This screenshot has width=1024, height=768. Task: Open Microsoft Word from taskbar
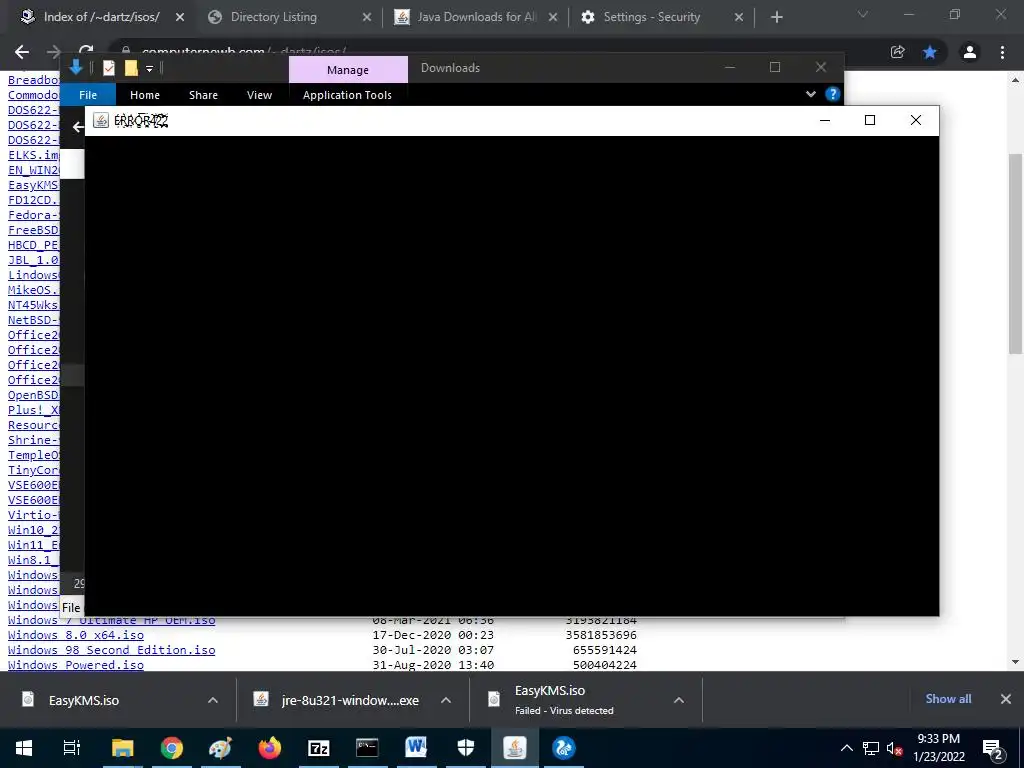click(x=416, y=748)
